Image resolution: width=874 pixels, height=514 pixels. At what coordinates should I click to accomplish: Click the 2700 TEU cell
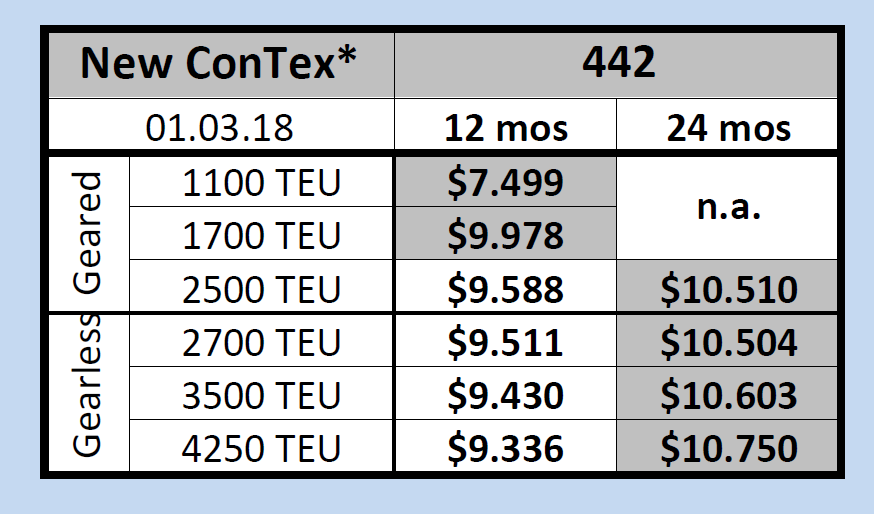[x=262, y=342]
